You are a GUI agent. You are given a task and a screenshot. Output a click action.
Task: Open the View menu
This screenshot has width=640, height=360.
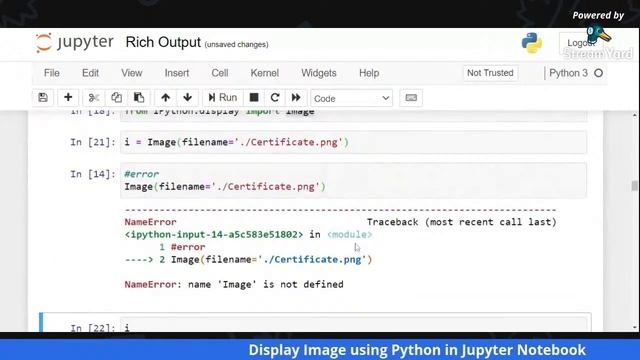click(x=131, y=73)
